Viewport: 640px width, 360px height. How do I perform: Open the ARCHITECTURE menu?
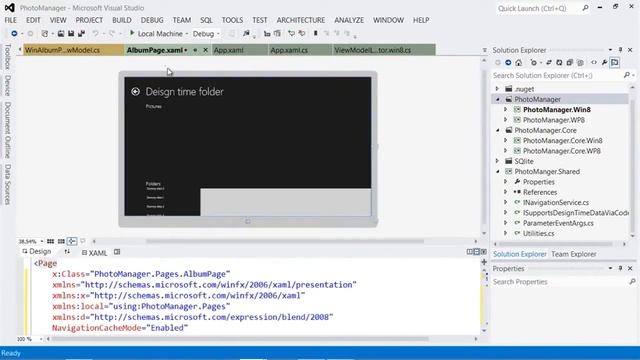[301, 20]
